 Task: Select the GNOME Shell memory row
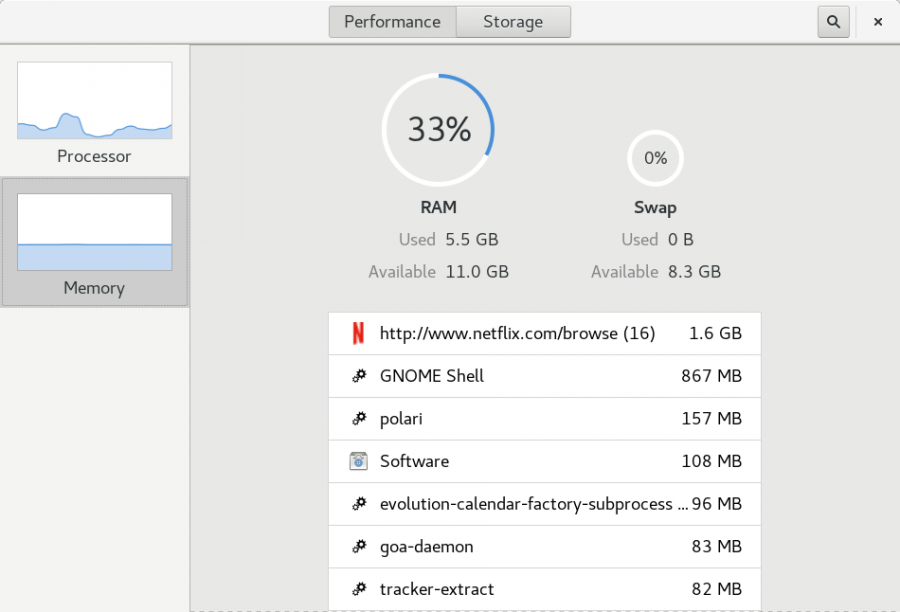545,376
